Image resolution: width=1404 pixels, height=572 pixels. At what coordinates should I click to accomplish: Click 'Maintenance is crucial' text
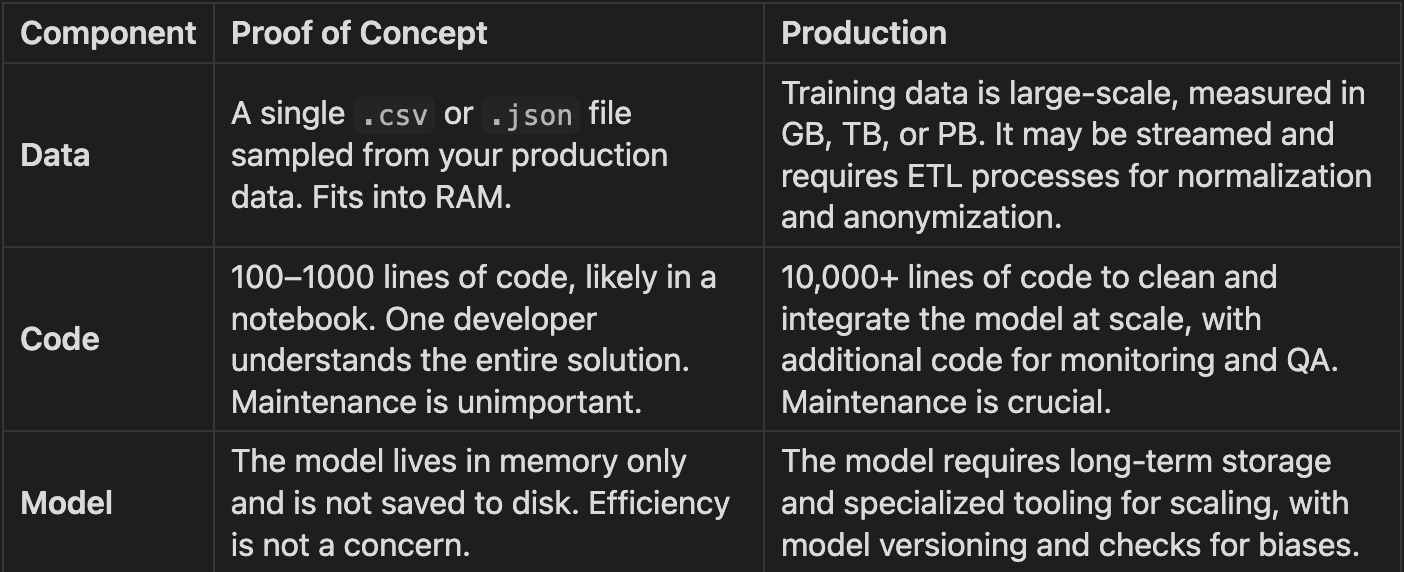(x=946, y=402)
